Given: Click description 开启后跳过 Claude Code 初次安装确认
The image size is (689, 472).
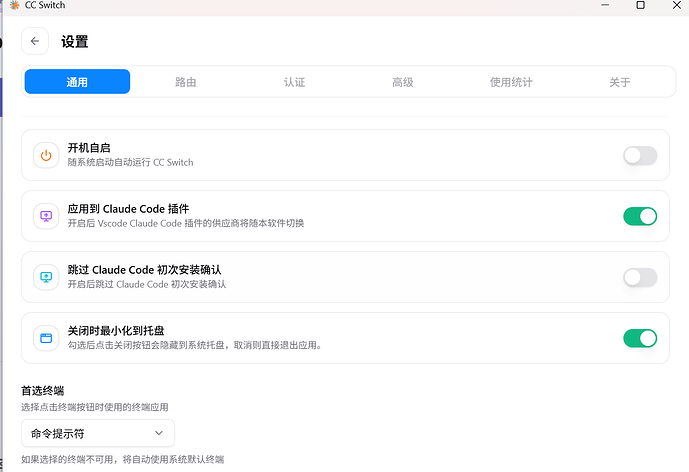Looking at the screenshot, I should [147, 284].
